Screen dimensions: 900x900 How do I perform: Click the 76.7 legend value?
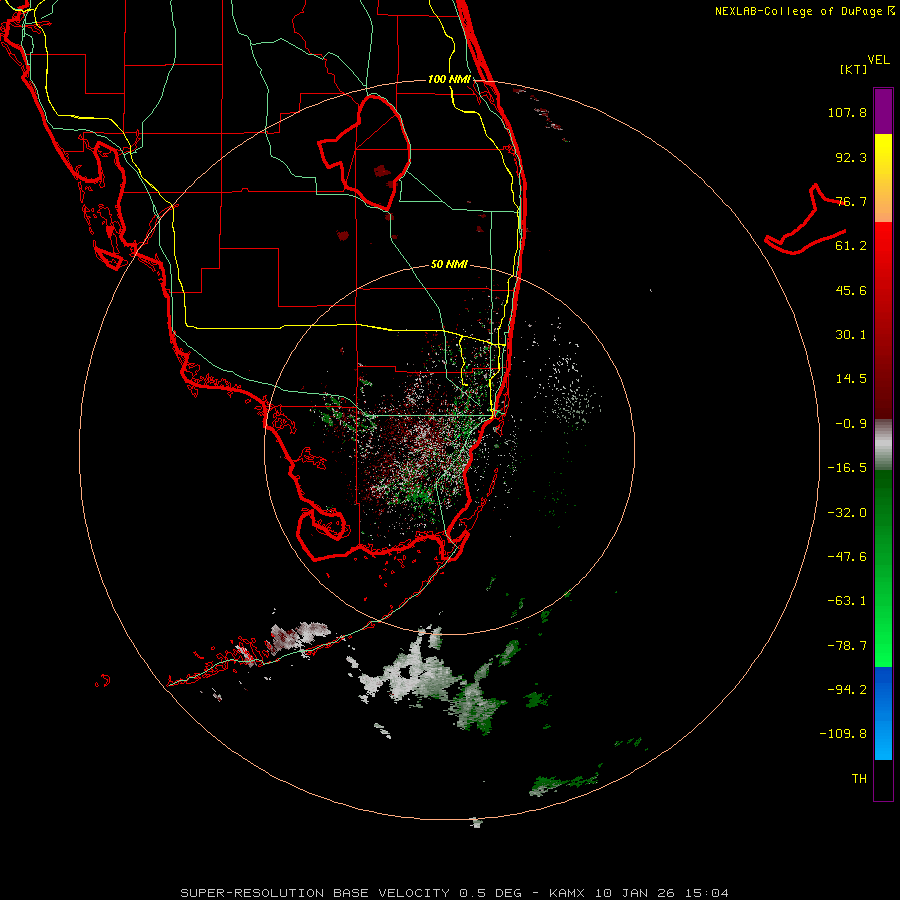point(851,201)
